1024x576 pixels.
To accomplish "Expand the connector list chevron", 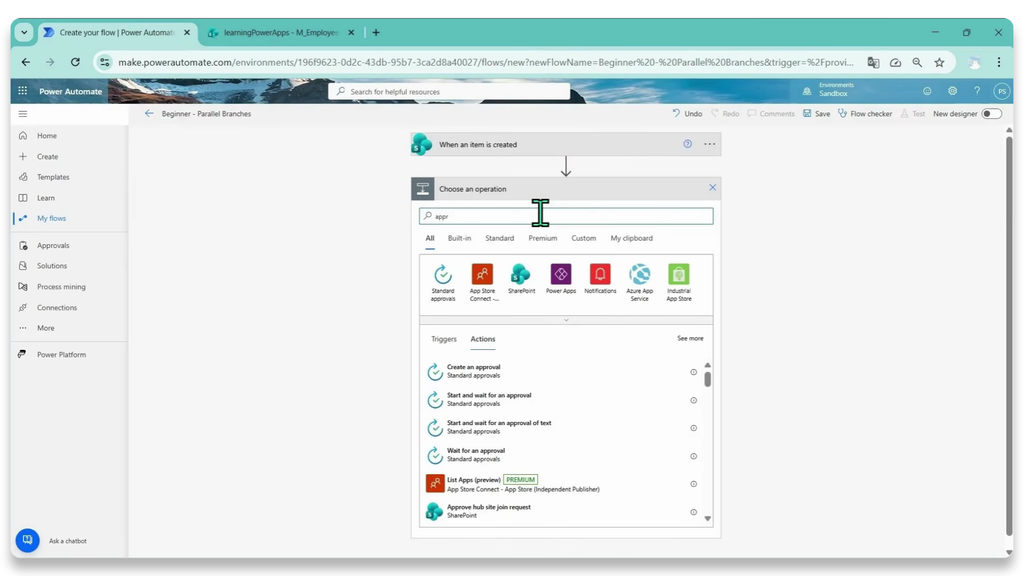I will point(566,320).
